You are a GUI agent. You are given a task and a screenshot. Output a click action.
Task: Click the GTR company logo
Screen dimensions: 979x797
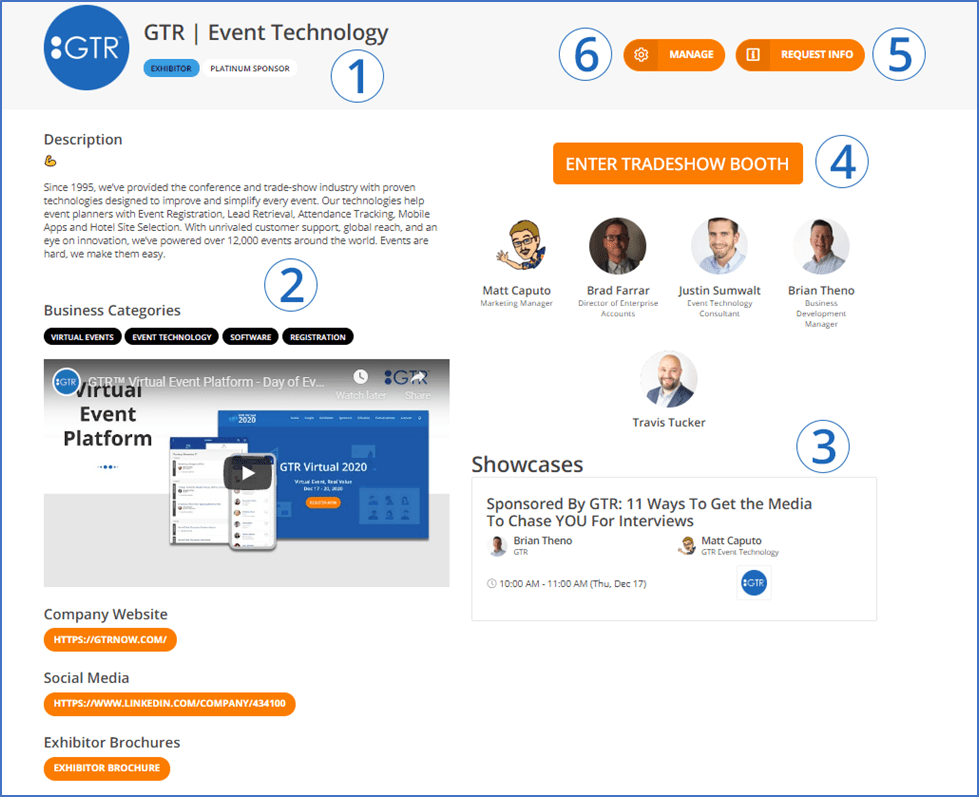pos(87,48)
